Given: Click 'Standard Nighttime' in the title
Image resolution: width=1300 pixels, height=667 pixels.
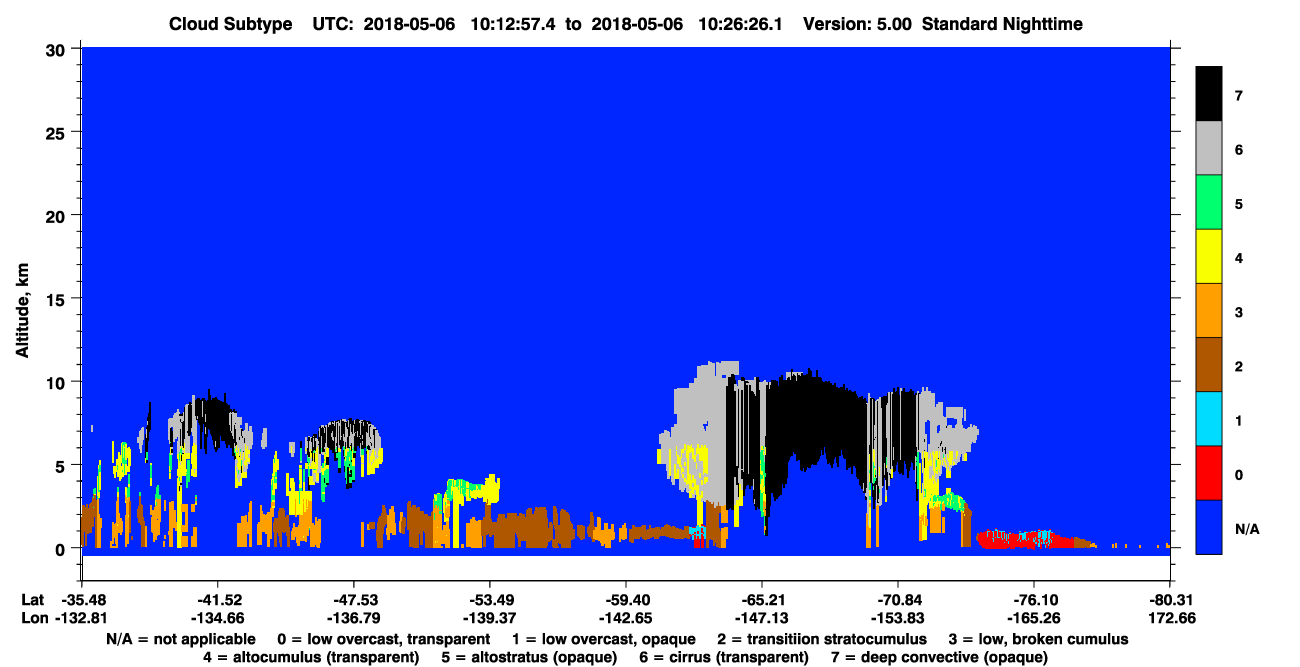Looking at the screenshot, I should (x=1003, y=23).
